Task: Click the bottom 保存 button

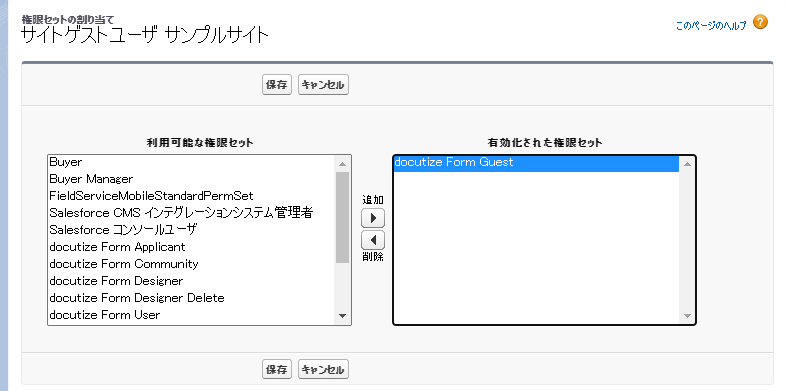Action: (x=277, y=369)
